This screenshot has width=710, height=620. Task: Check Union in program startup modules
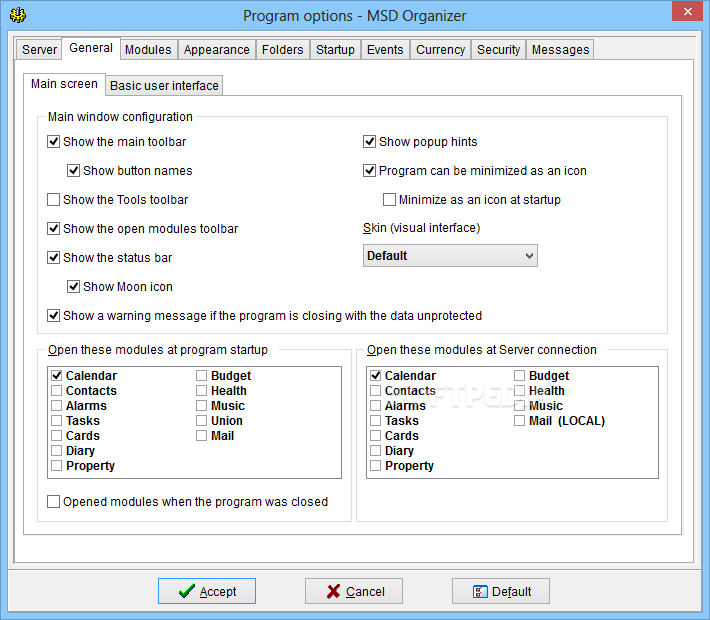[x=201, y=420]
